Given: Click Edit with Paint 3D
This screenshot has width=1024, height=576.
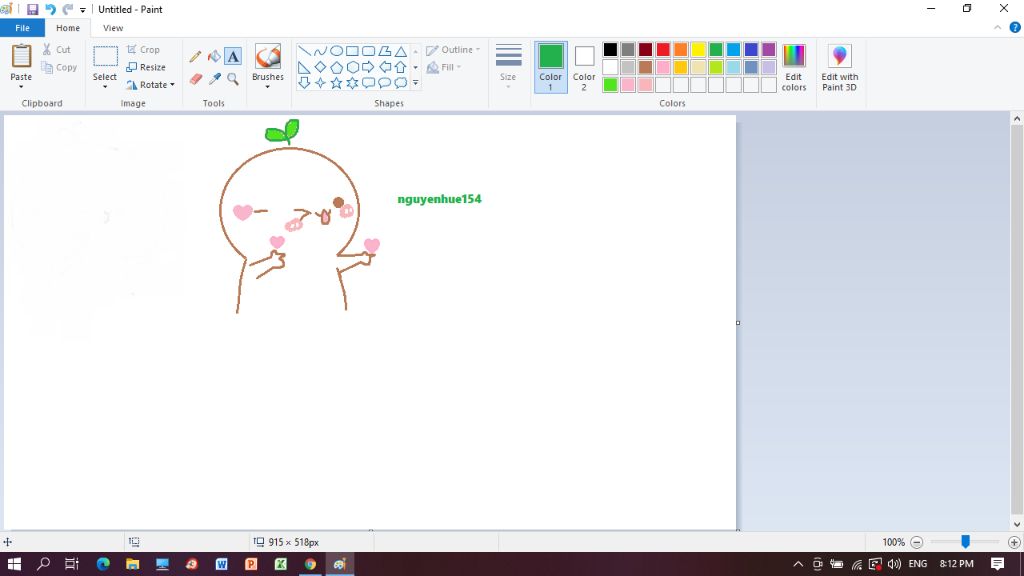Looking at the screenshot, I should click(839, 68).
